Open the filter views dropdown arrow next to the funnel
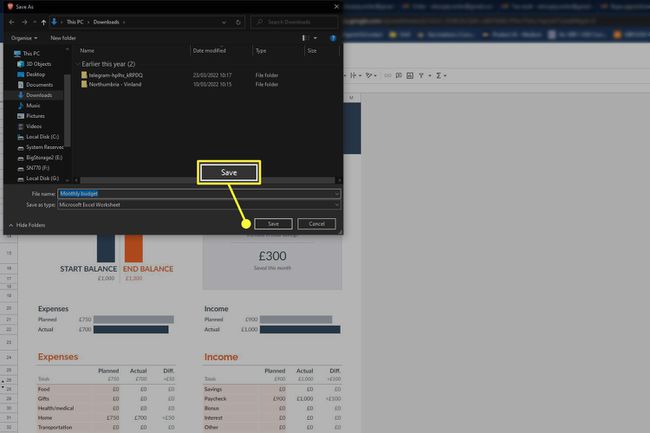This screenshot has height=433, width=650. click(x=429, y=75)
